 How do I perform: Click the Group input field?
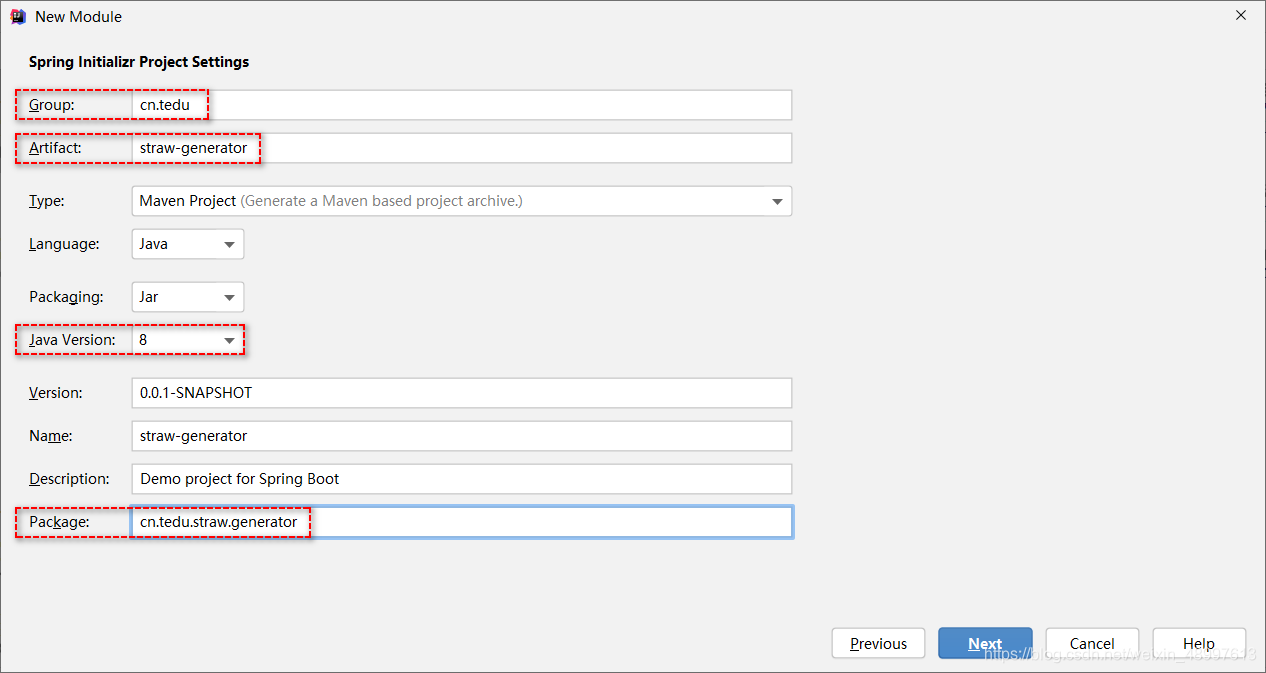pyautogui.click(x=462, y=105)
